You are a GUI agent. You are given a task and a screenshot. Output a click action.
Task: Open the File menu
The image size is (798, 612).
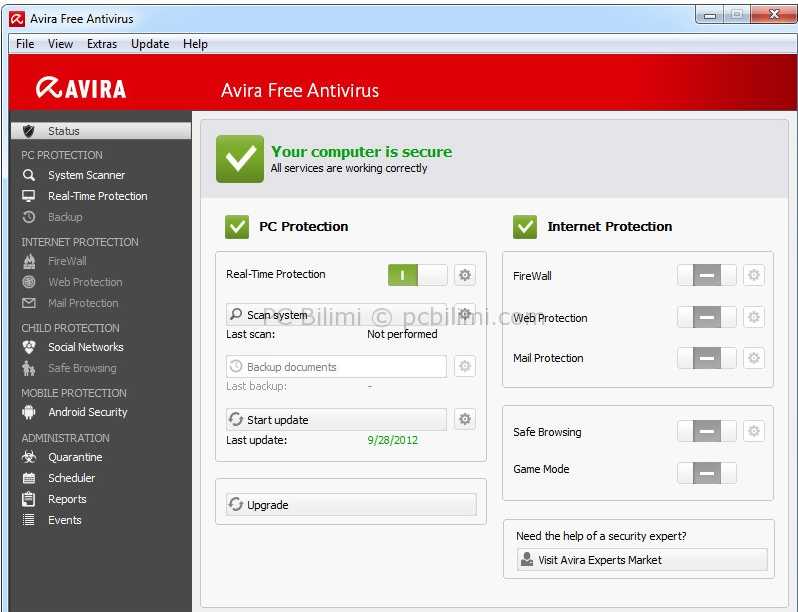point(25,44)
